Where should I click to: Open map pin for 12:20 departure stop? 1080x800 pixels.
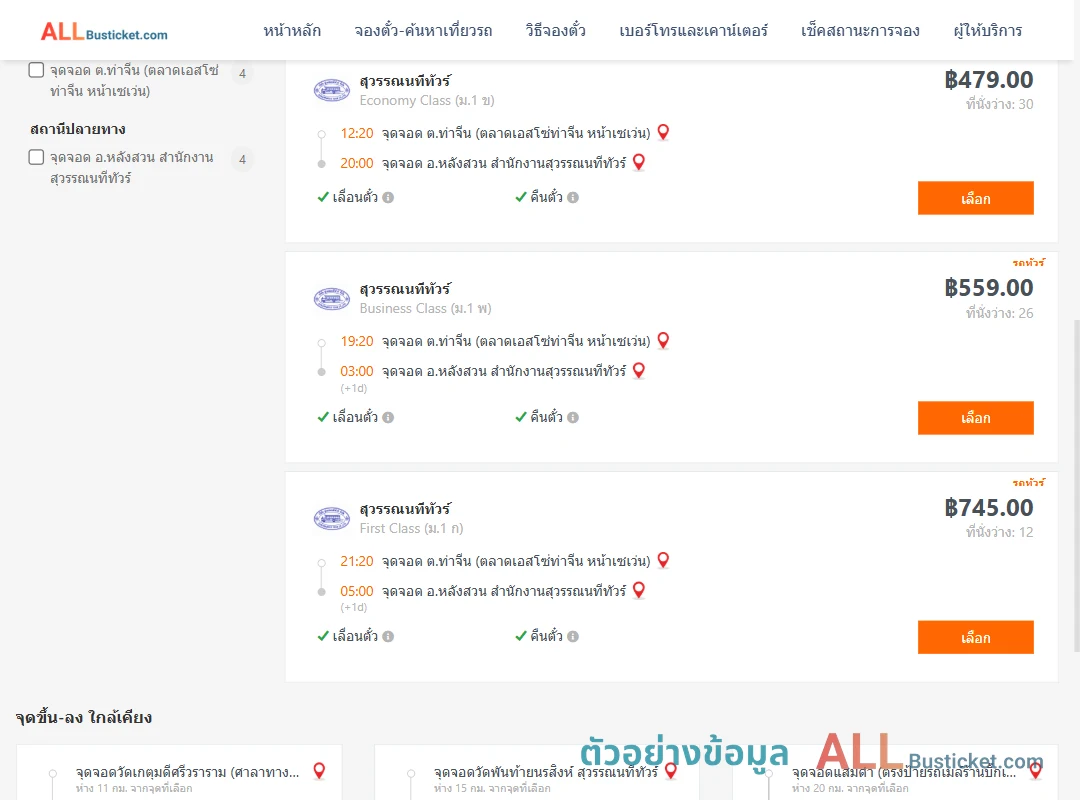pos(663,132)
